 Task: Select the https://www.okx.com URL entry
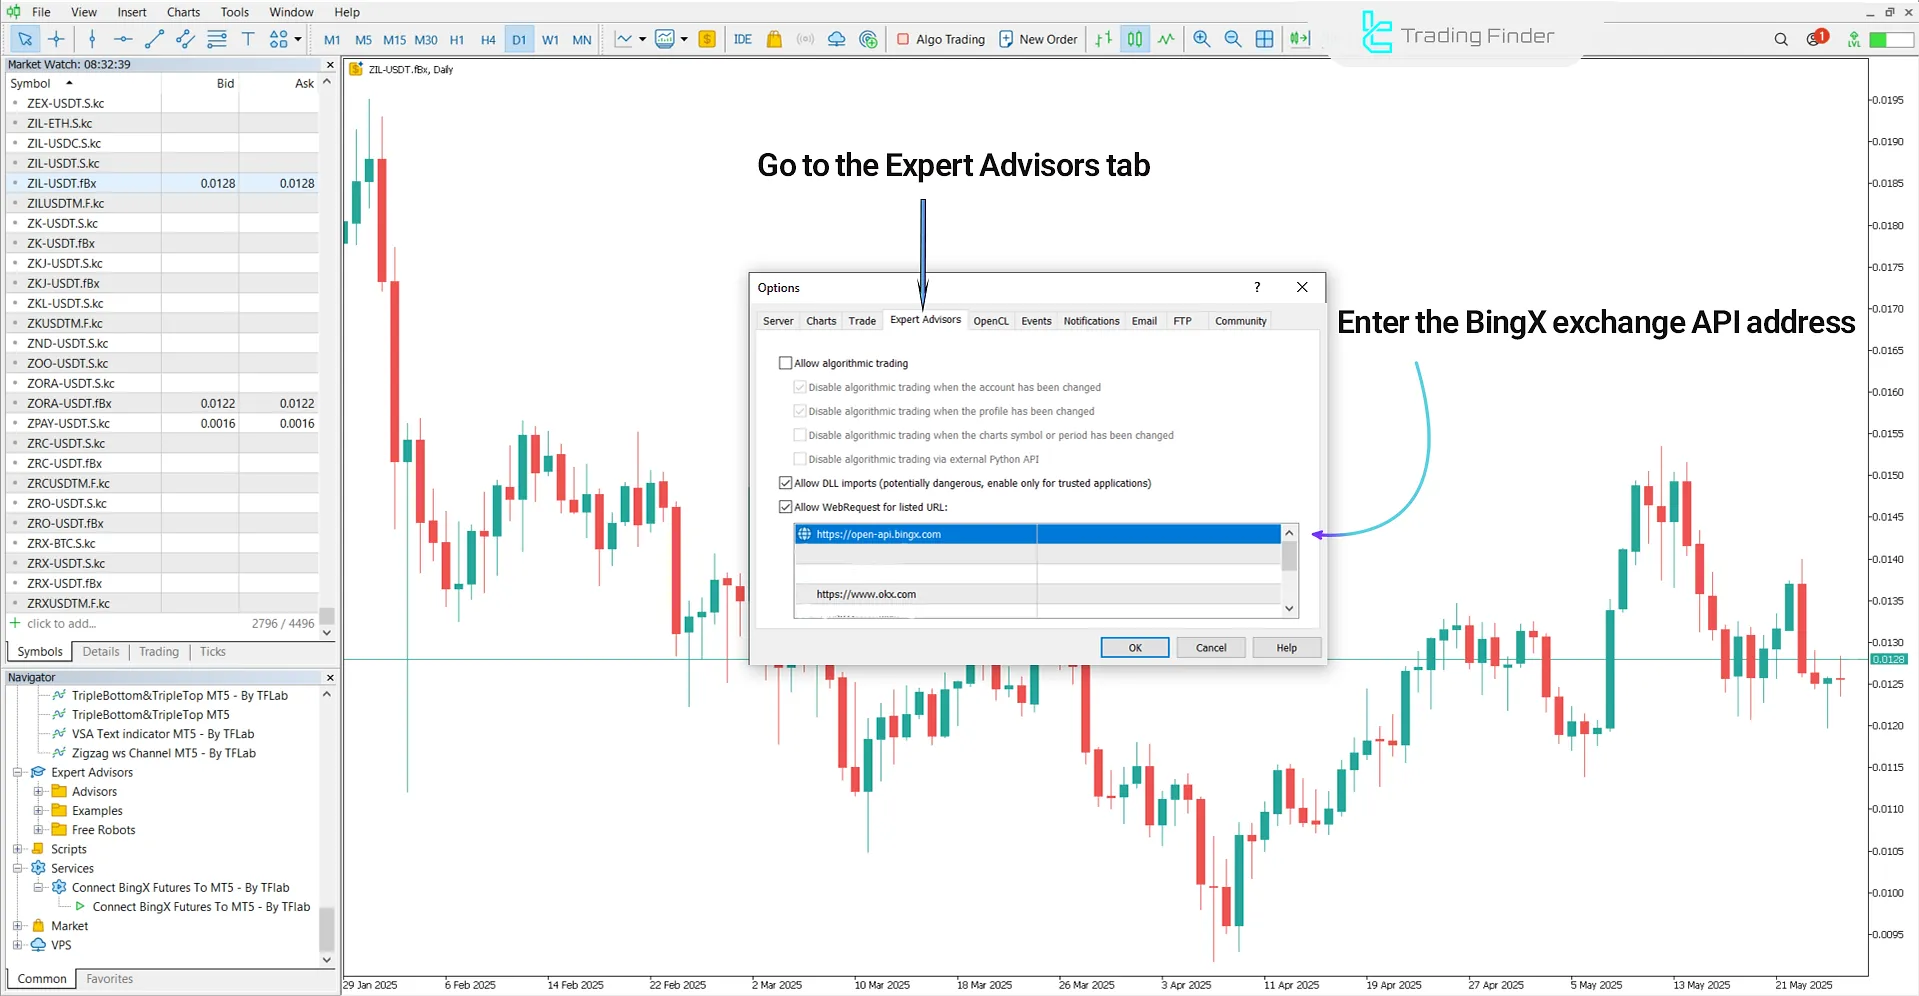[865, 594]
